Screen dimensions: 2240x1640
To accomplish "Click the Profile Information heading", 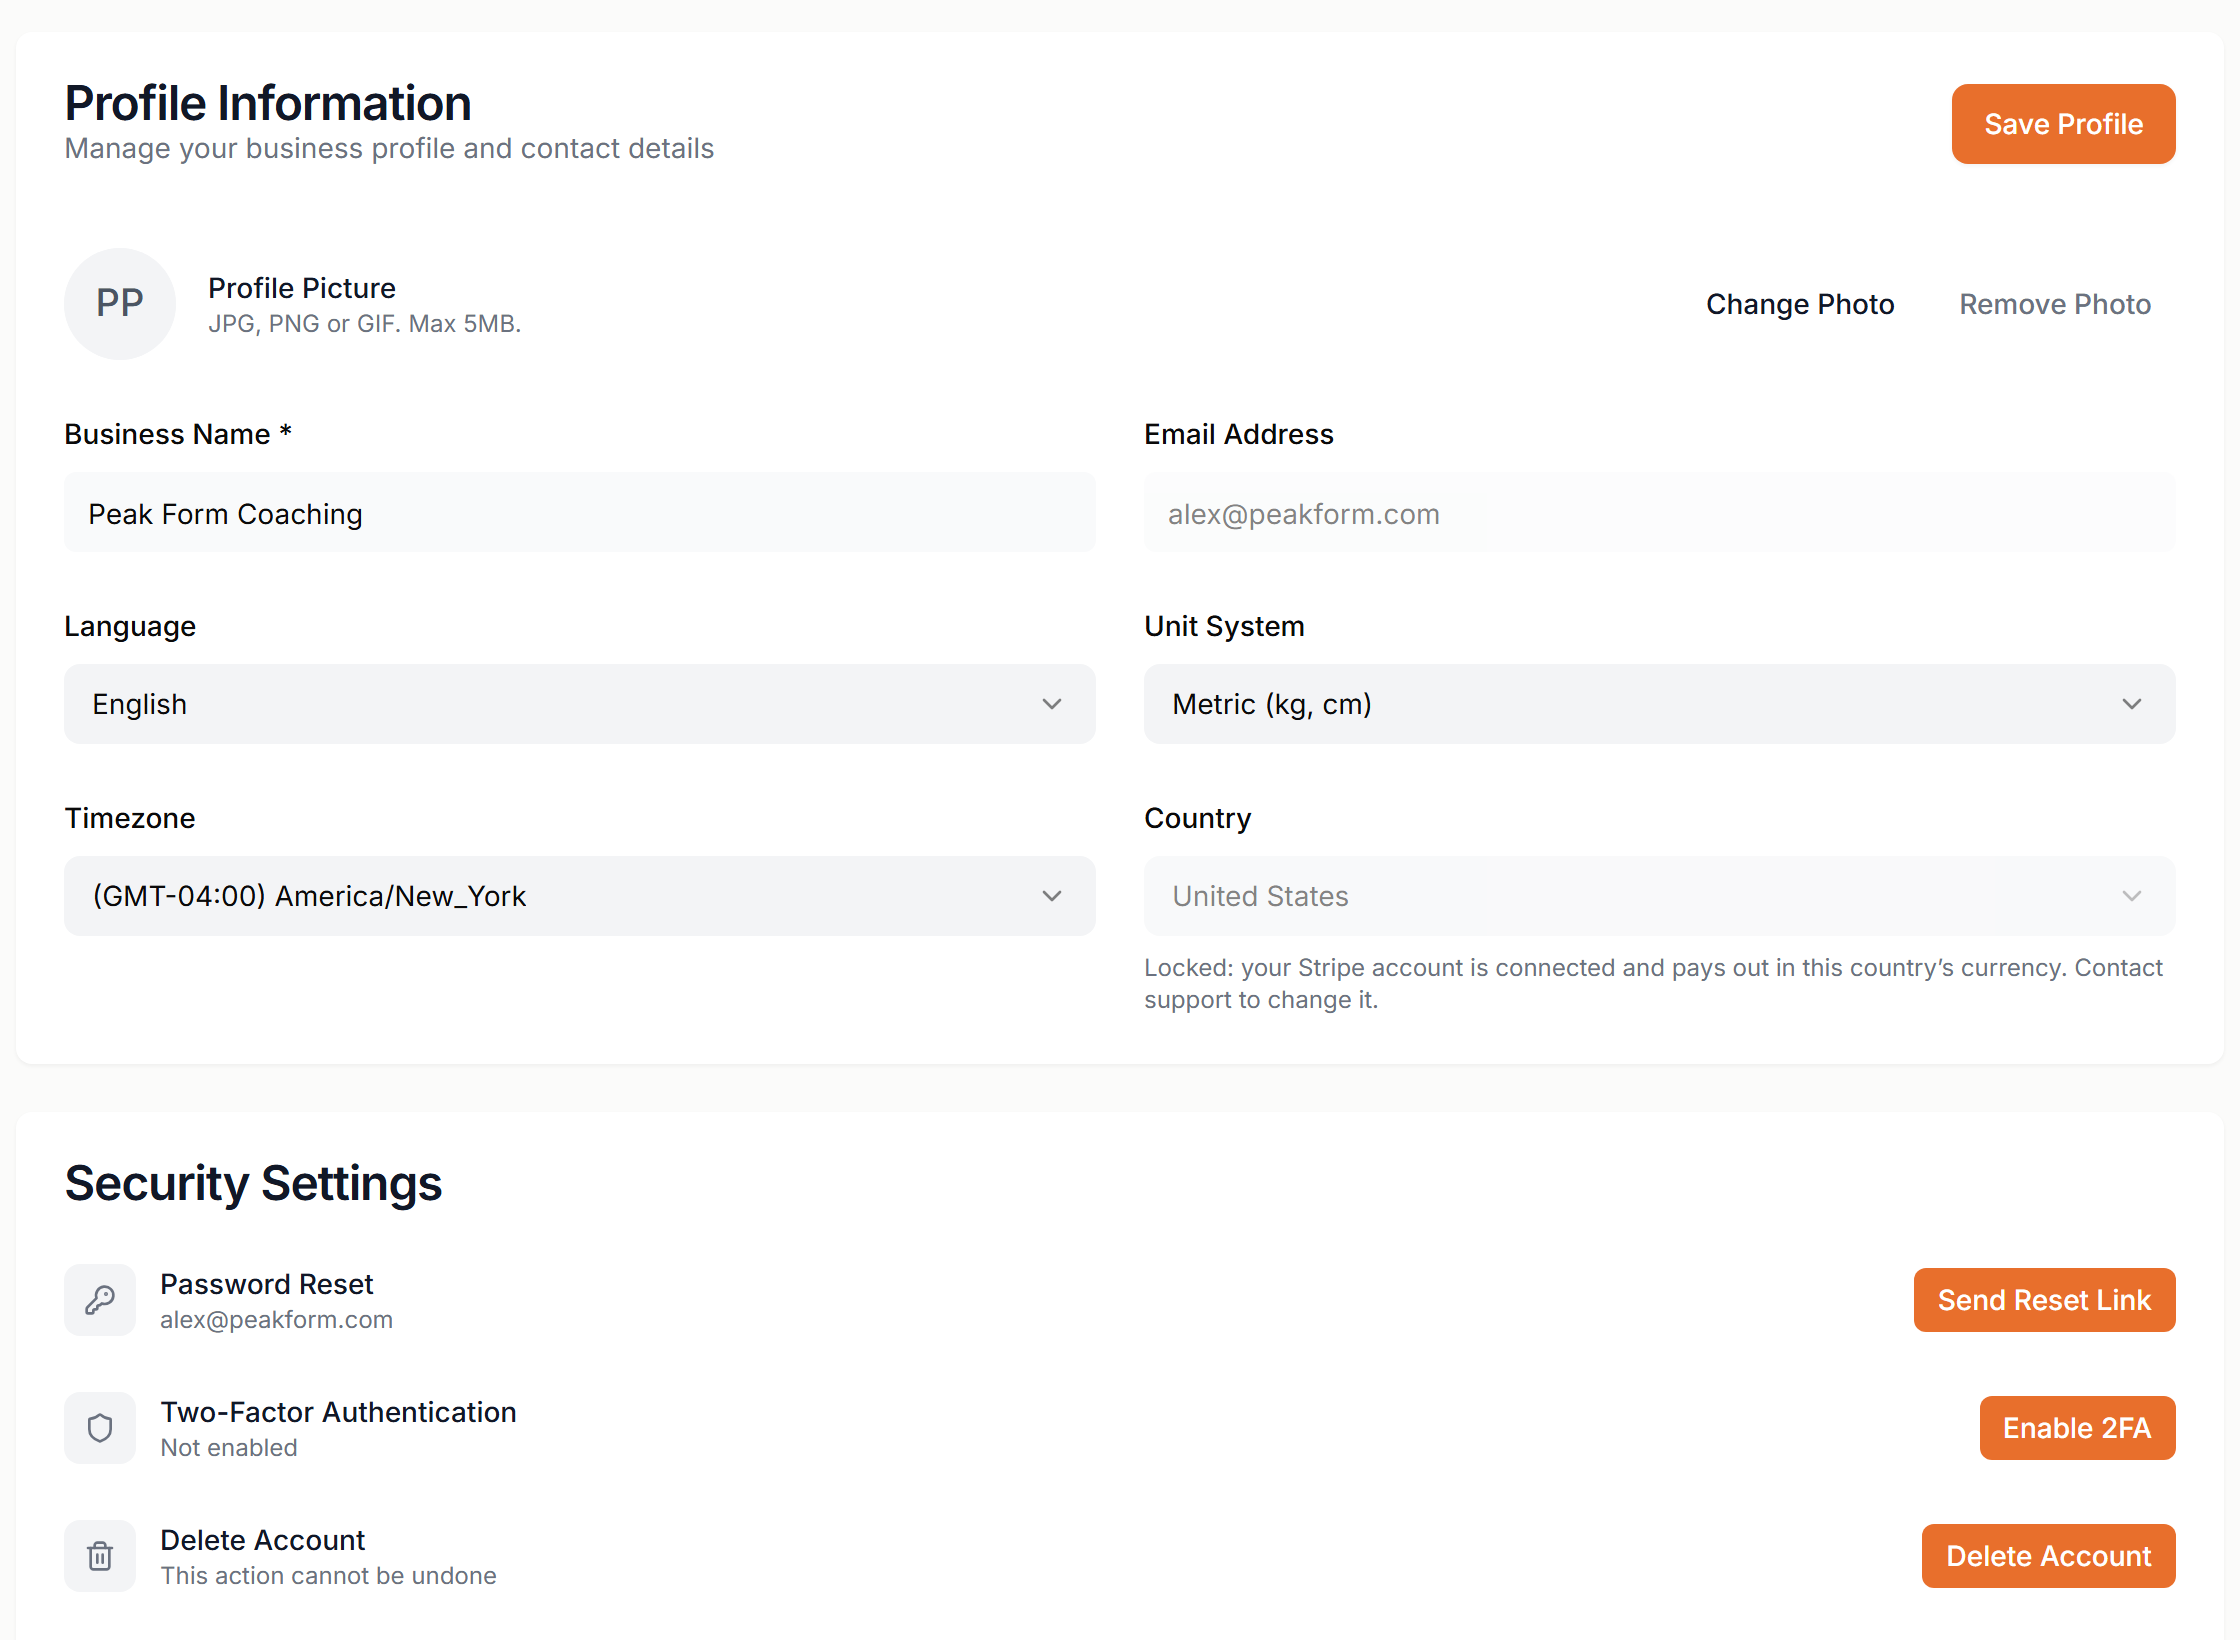I will coord(268,103).
